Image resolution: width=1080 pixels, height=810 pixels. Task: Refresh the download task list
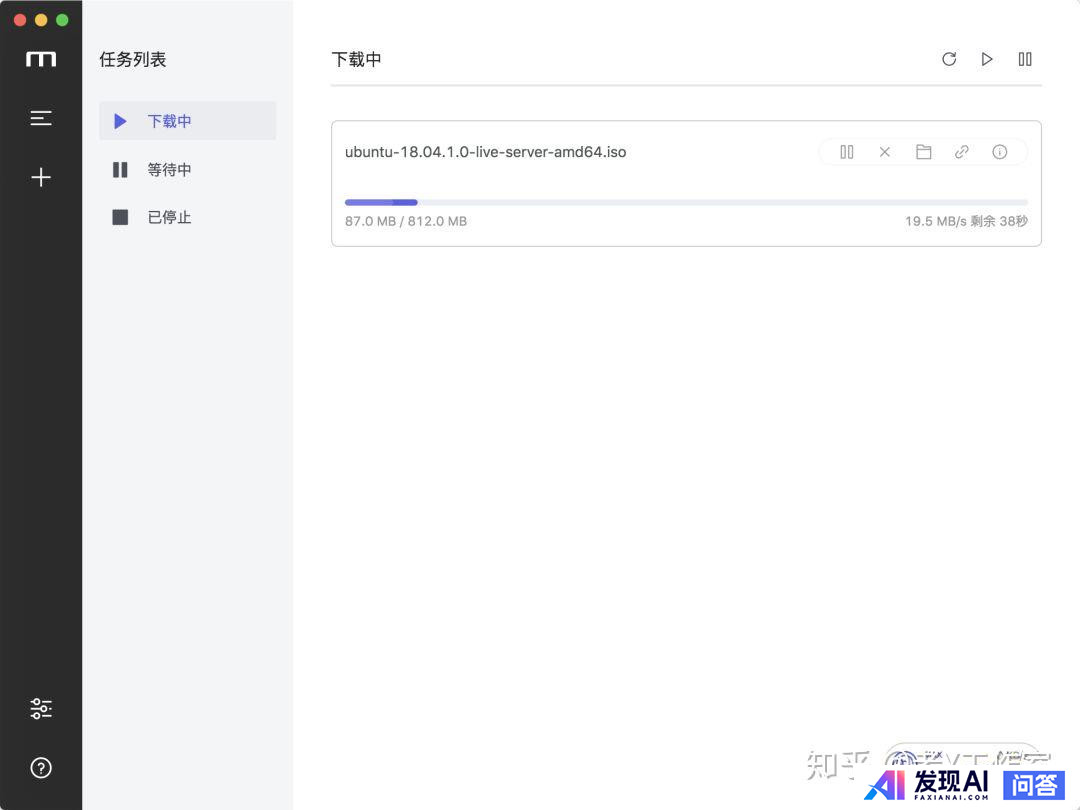tap(949, 59)
